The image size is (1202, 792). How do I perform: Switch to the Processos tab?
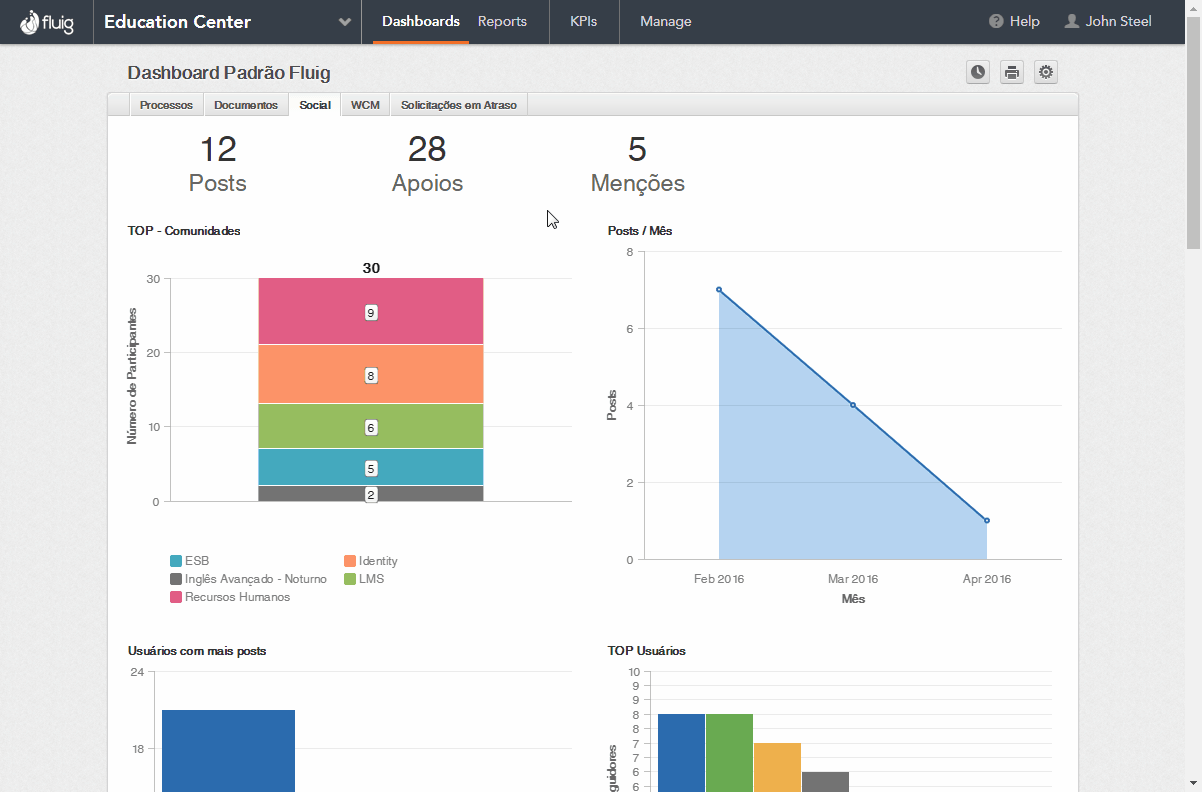166,105
